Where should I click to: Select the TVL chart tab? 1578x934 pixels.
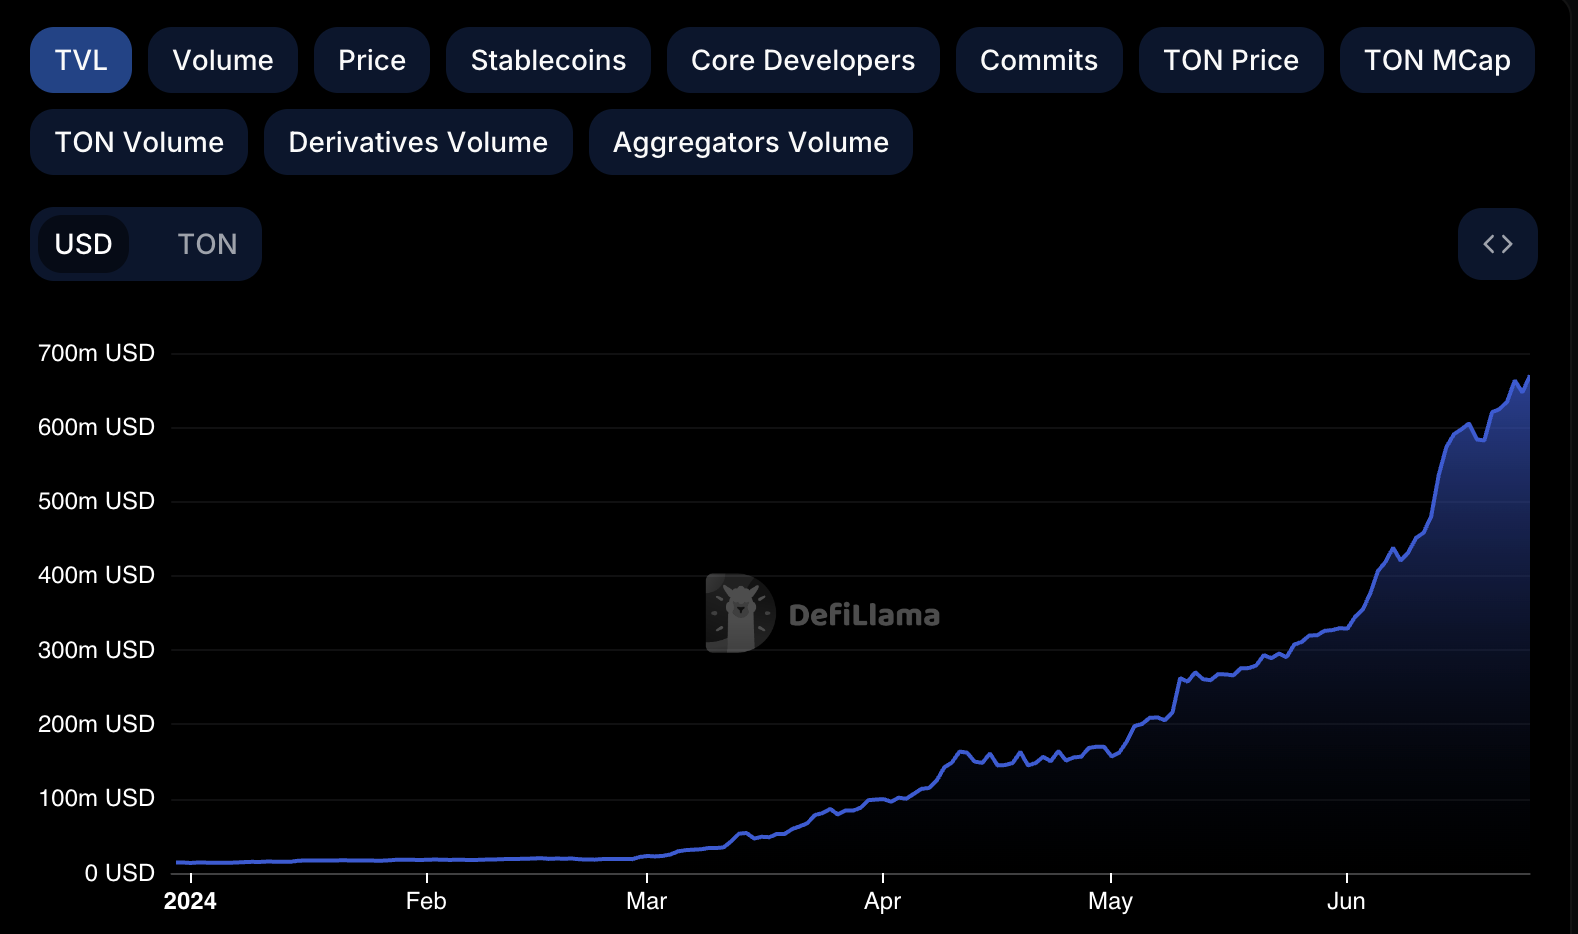[x=81, y=60]
